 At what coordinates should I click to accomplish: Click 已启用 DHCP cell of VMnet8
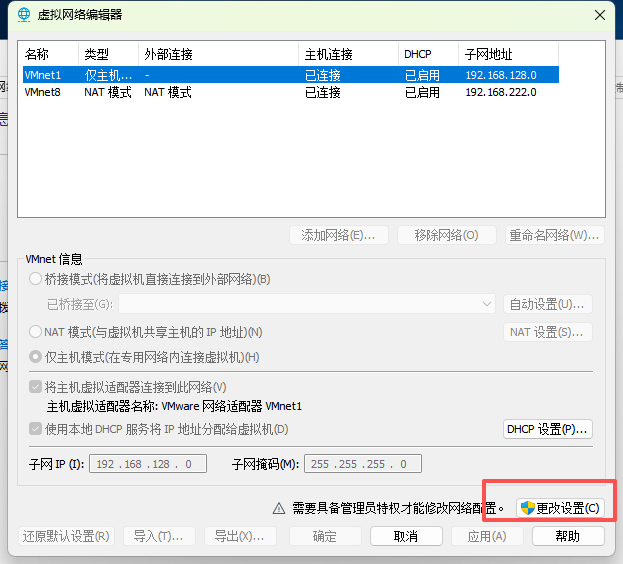[x=422, y=92]
